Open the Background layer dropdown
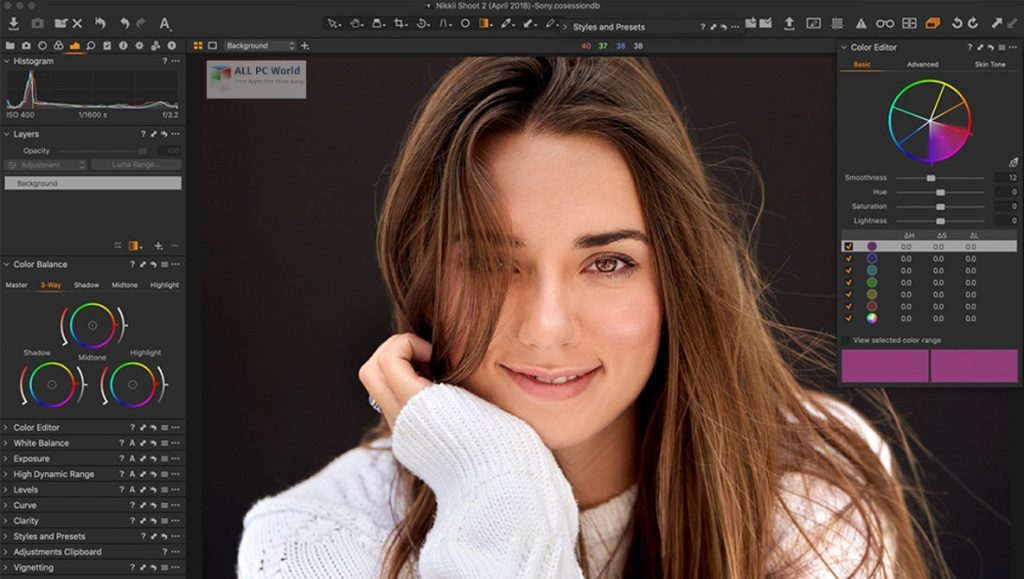Viewport: 1024px width, 579px height. (260, 46)
